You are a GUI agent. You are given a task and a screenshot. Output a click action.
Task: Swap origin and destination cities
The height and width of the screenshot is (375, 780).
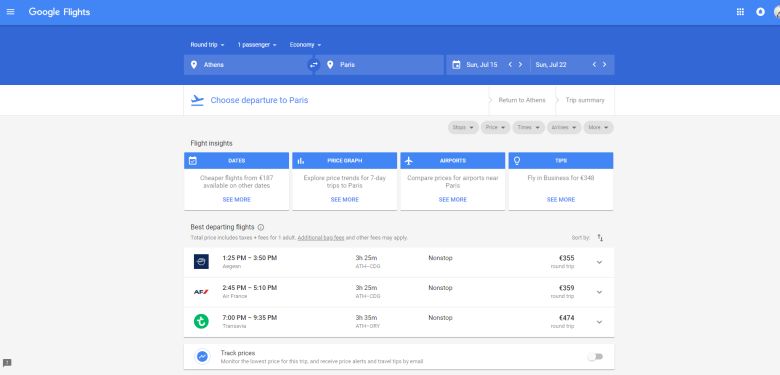(x=313, y=65)
